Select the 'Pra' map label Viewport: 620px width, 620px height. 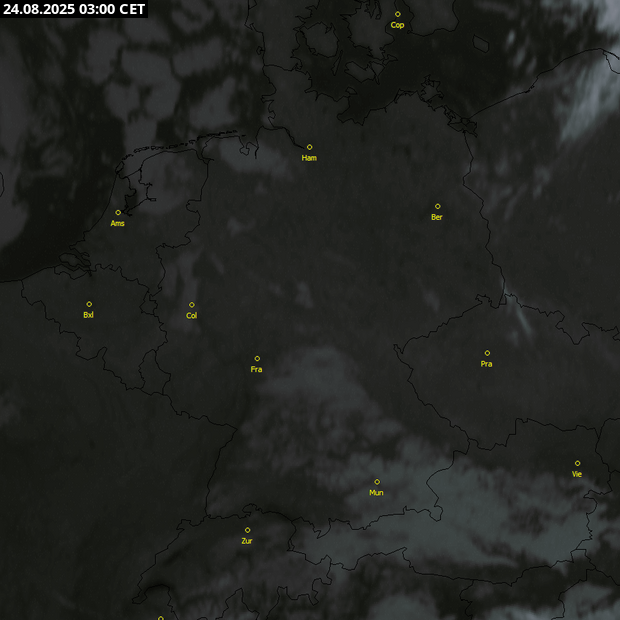486,364
